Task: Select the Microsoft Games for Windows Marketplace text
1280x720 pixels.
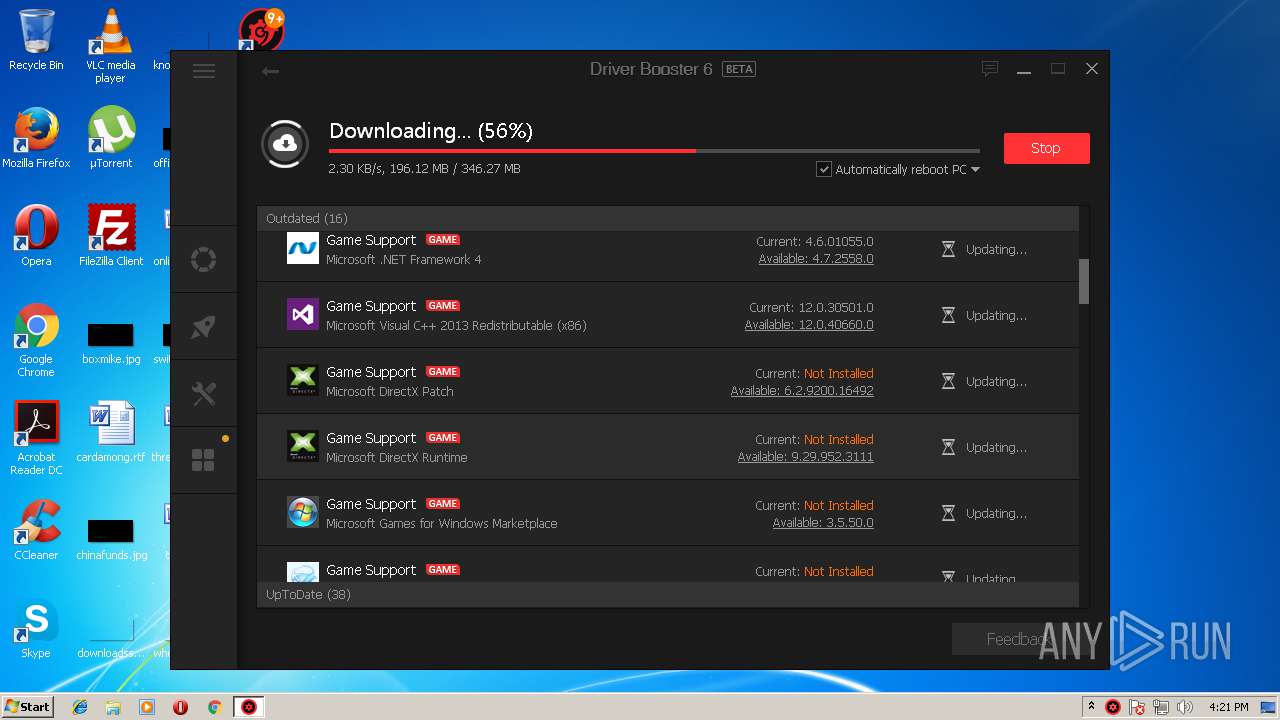Action: [442, 524]
